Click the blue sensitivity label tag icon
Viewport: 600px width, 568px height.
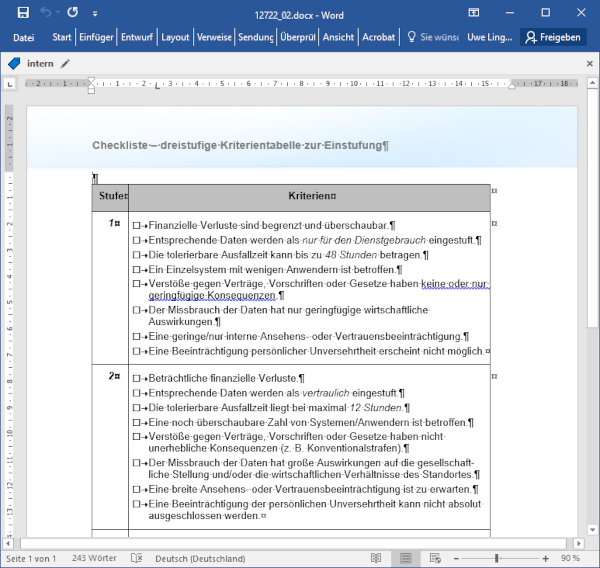coord(14,63)
